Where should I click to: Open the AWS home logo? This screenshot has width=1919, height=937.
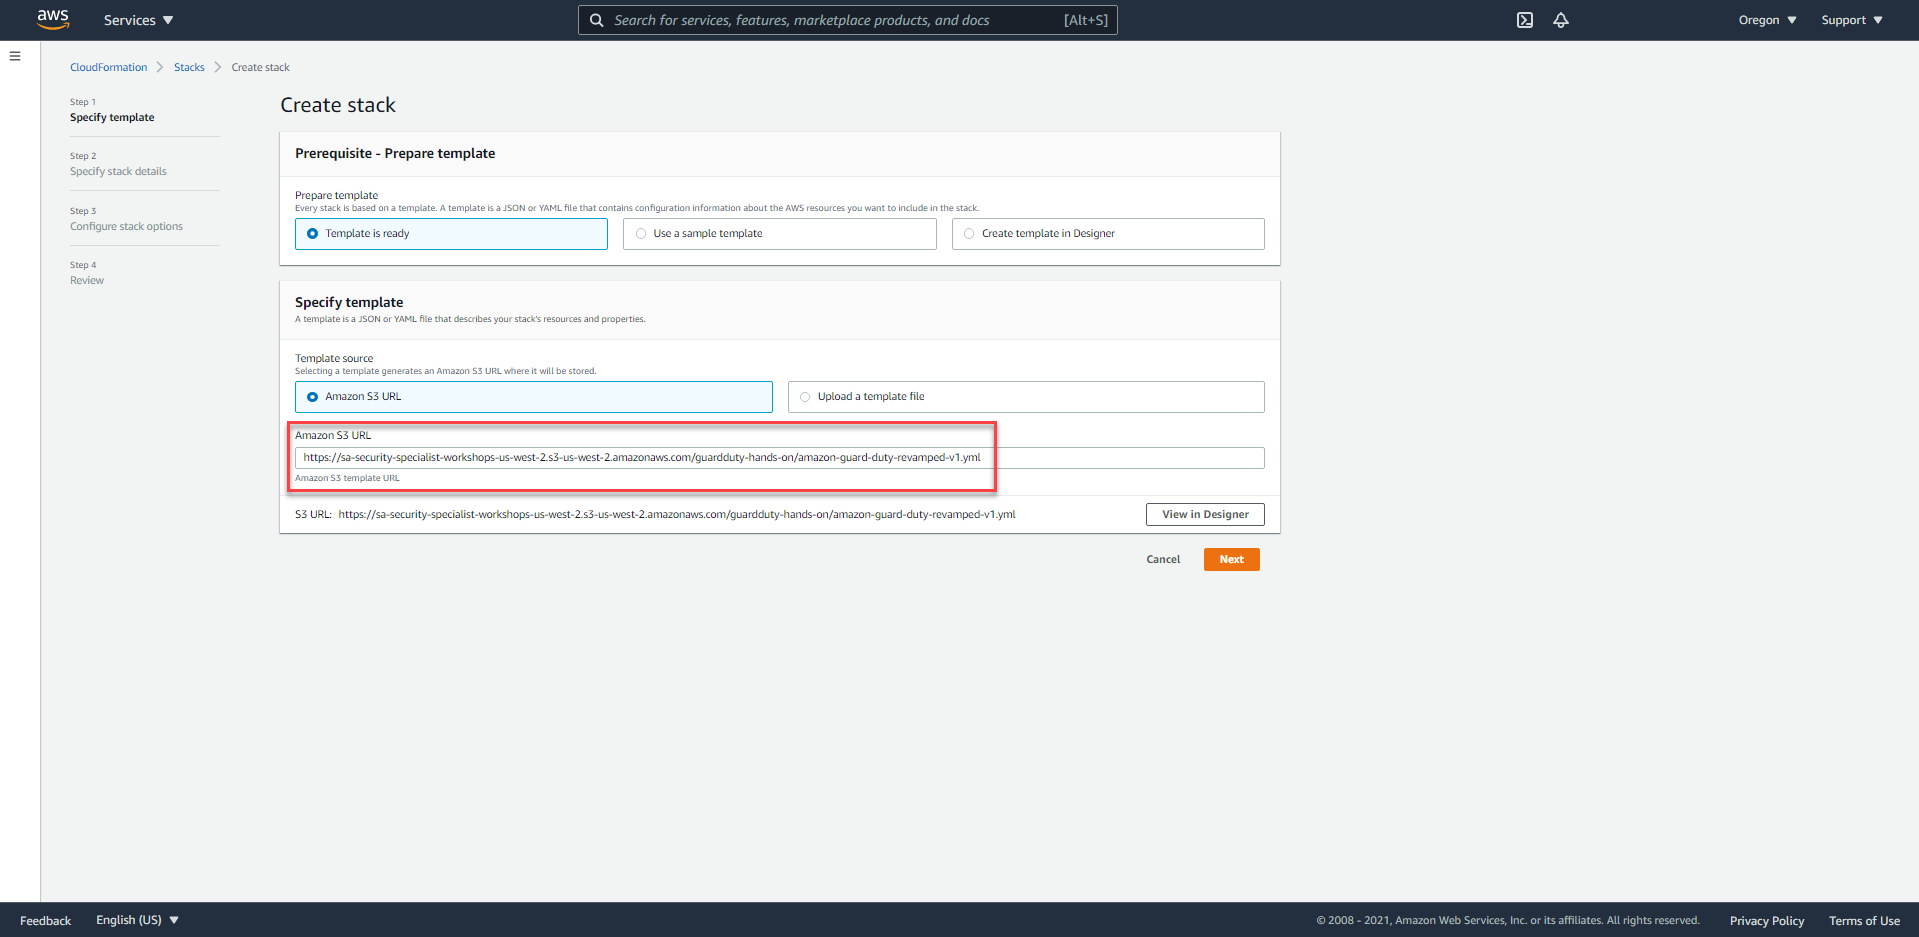tap(53, 20)
